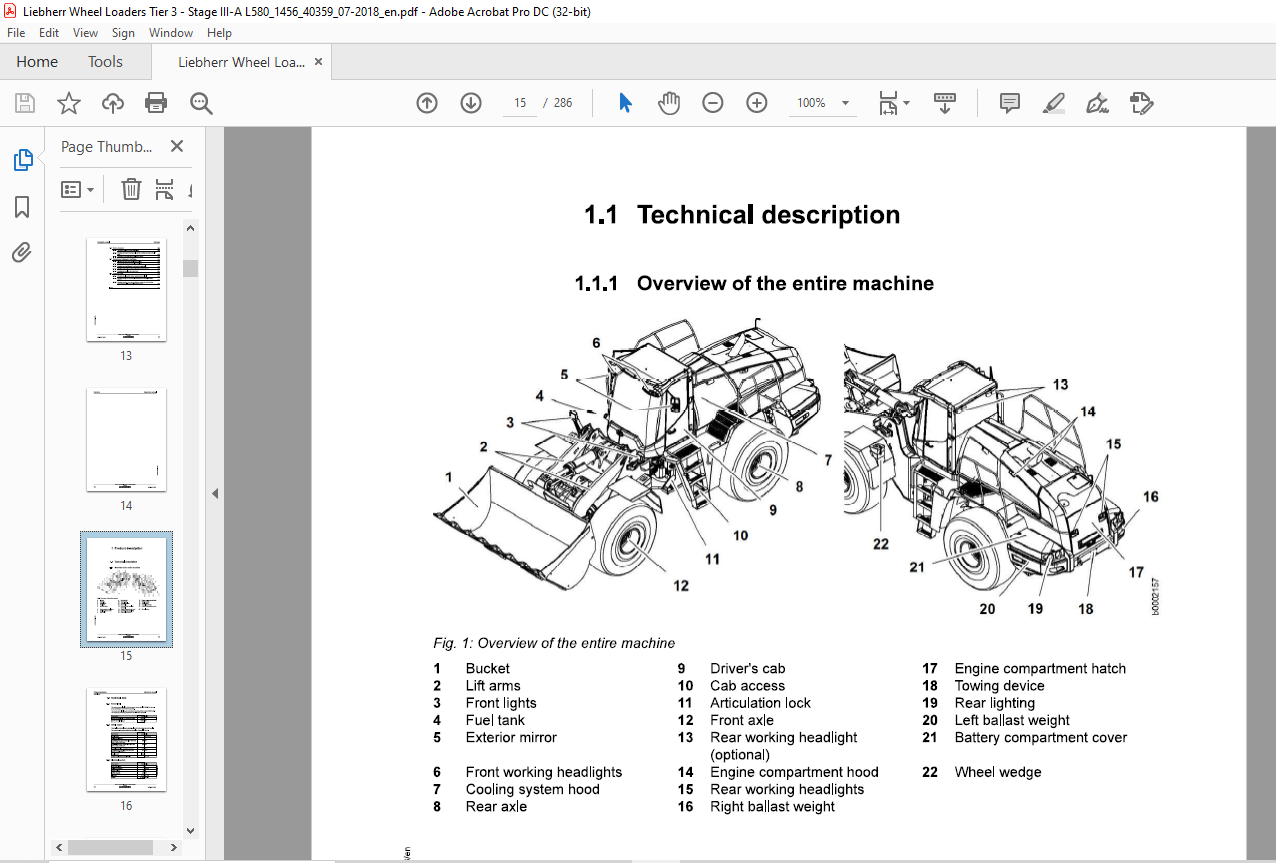The image size is (1276, 863).
Task: Go to next page arrow
Action: click(471, 103)
